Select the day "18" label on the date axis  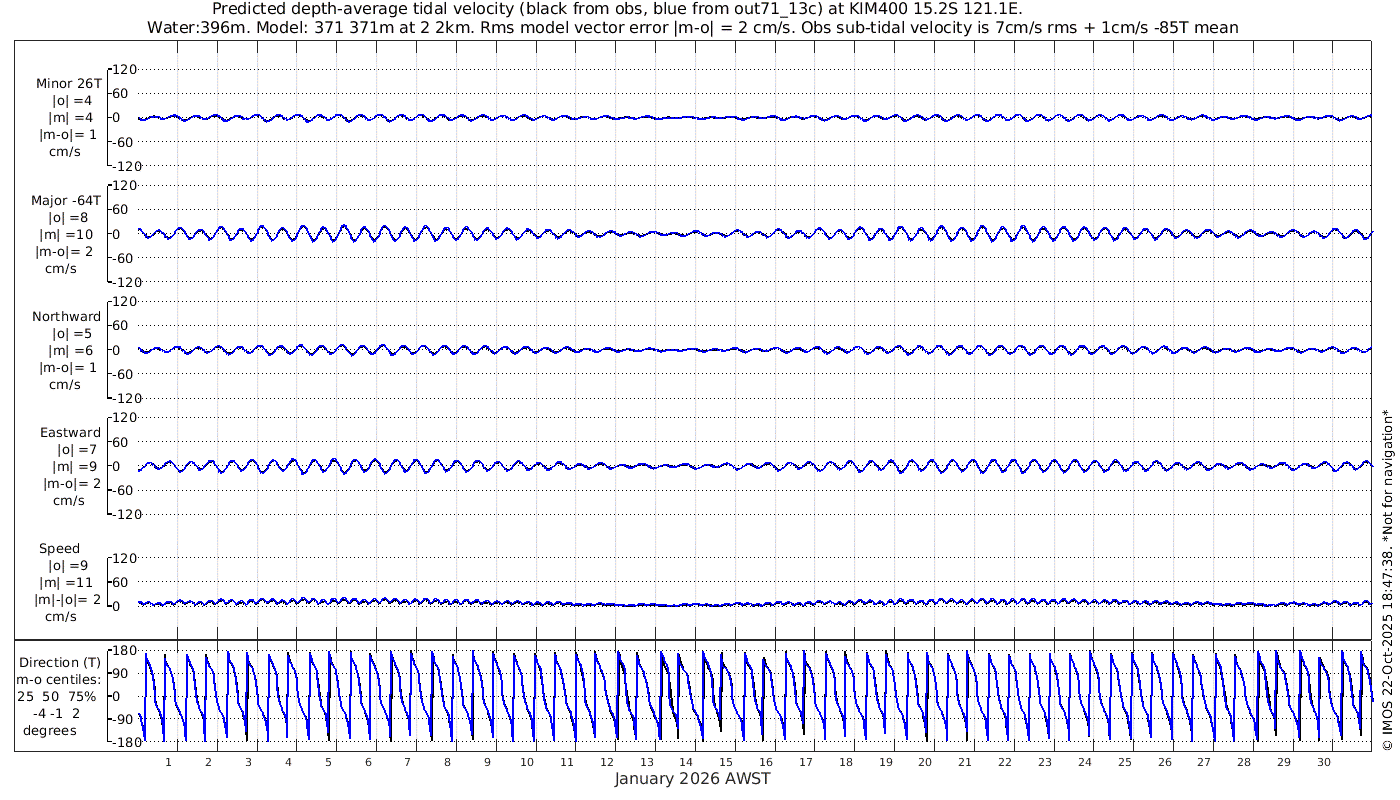[846, 762]
